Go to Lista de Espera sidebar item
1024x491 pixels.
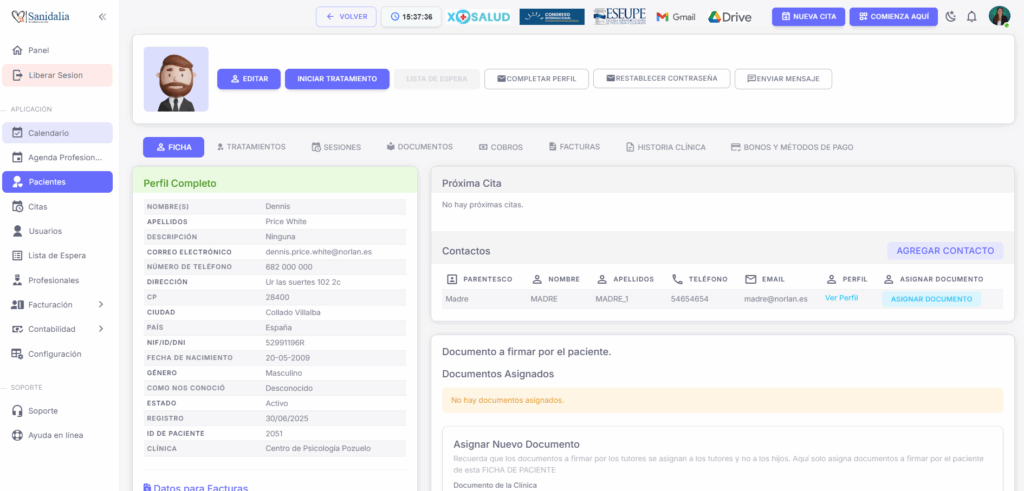(x=57, y=255)
